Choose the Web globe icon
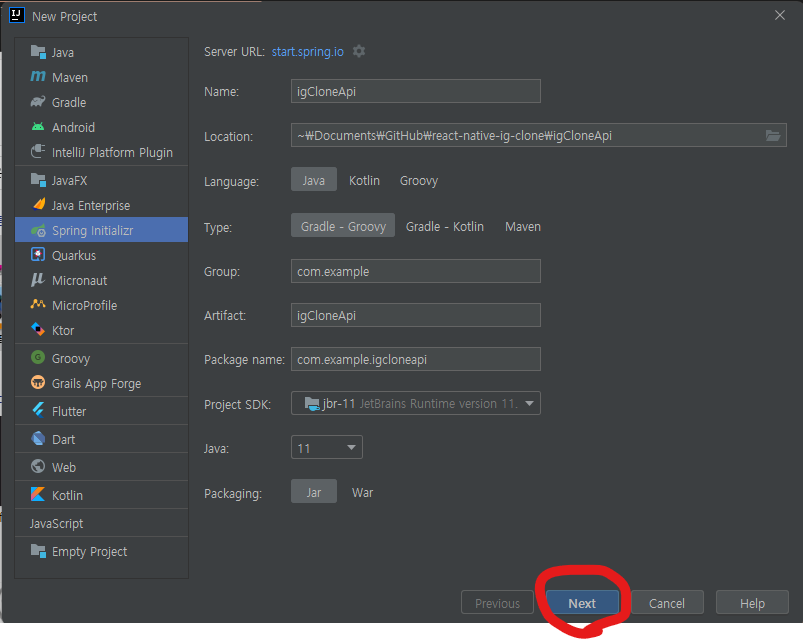 pos(38,466)
